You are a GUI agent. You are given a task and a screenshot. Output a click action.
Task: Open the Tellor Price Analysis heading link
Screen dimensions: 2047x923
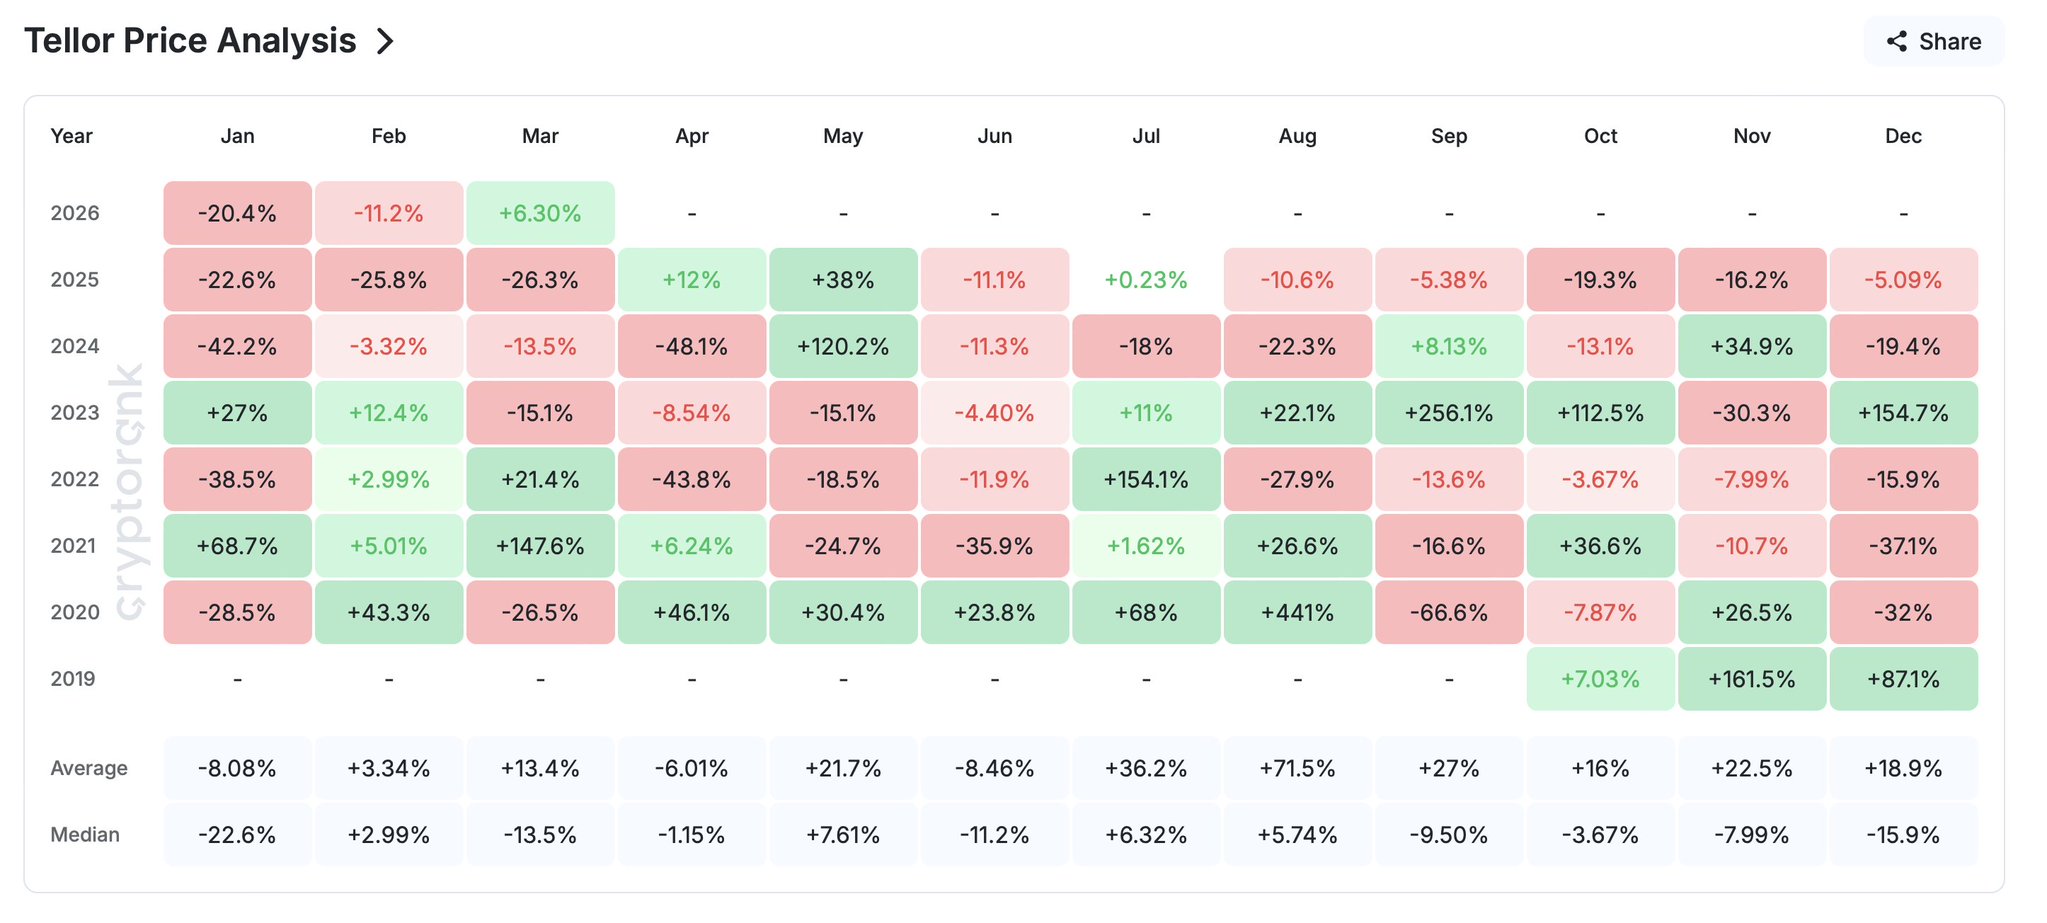pyautogui.click(x=190, y=42)
